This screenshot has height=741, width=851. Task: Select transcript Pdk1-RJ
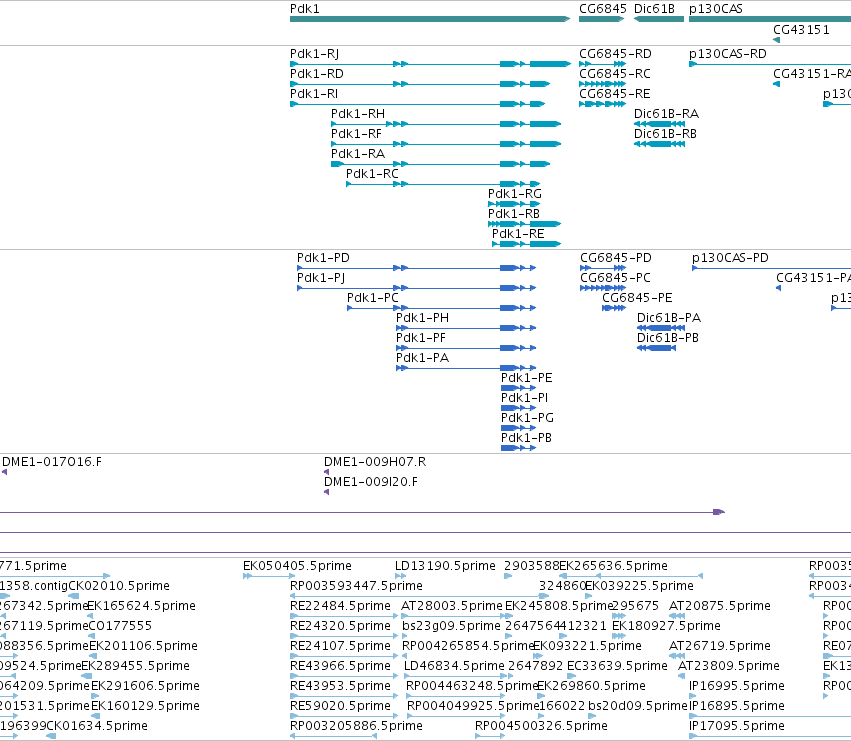(430, 64)
